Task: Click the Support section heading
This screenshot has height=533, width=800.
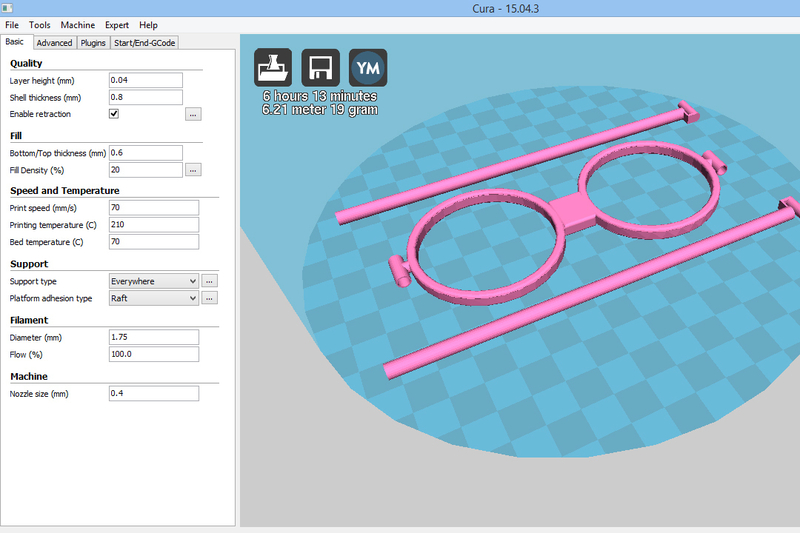Action: point(29,264)
